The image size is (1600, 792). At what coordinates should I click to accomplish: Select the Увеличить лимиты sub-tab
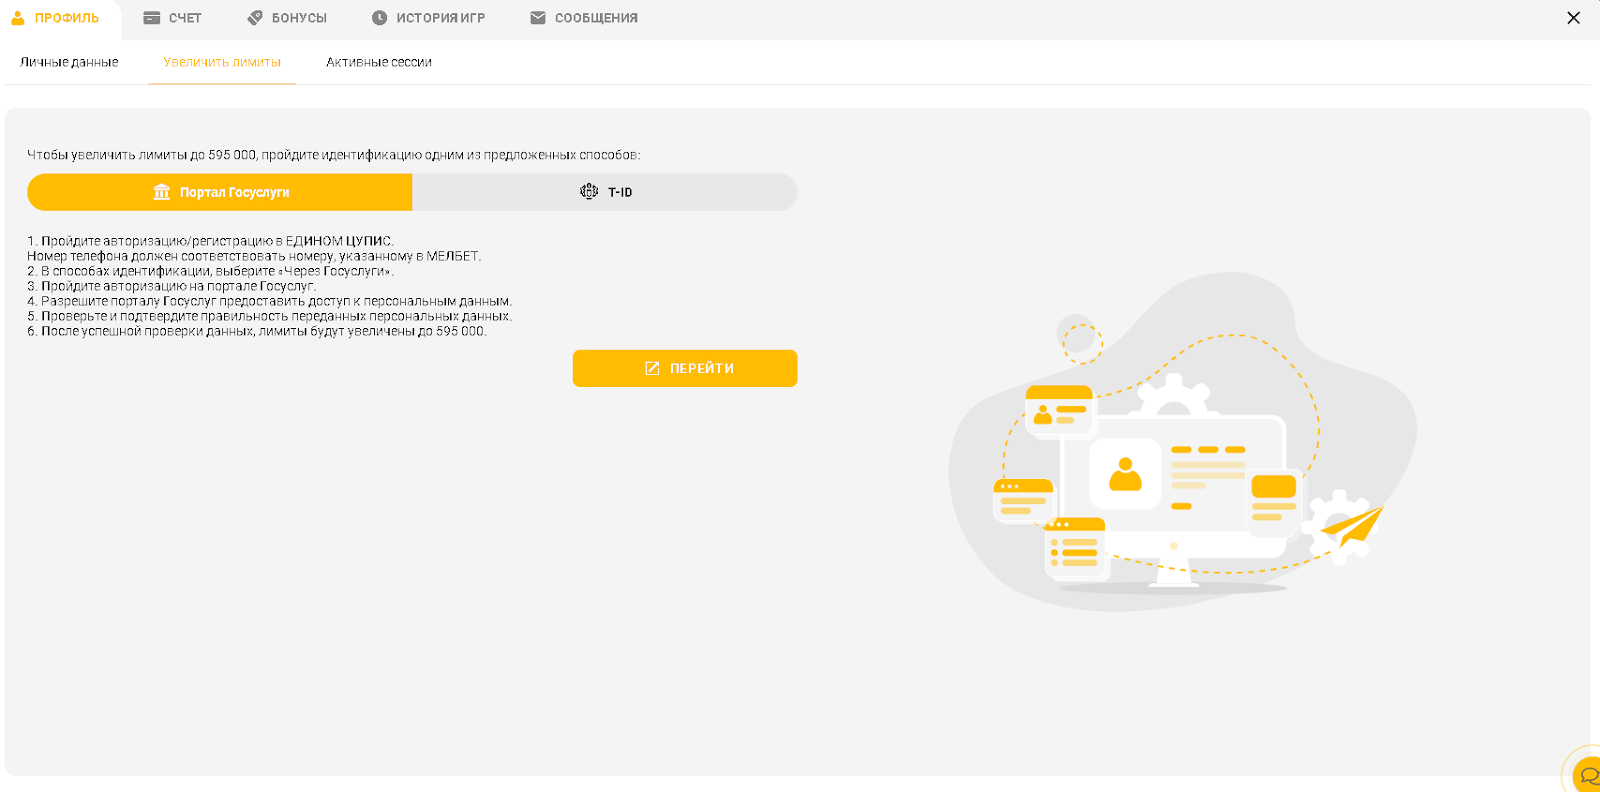pyautogui.click(x=222, y=62)
